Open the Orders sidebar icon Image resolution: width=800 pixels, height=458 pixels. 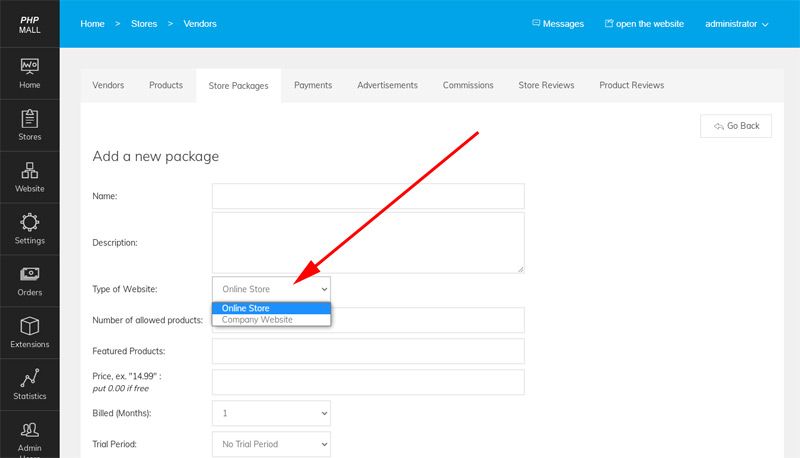[30, 275]
